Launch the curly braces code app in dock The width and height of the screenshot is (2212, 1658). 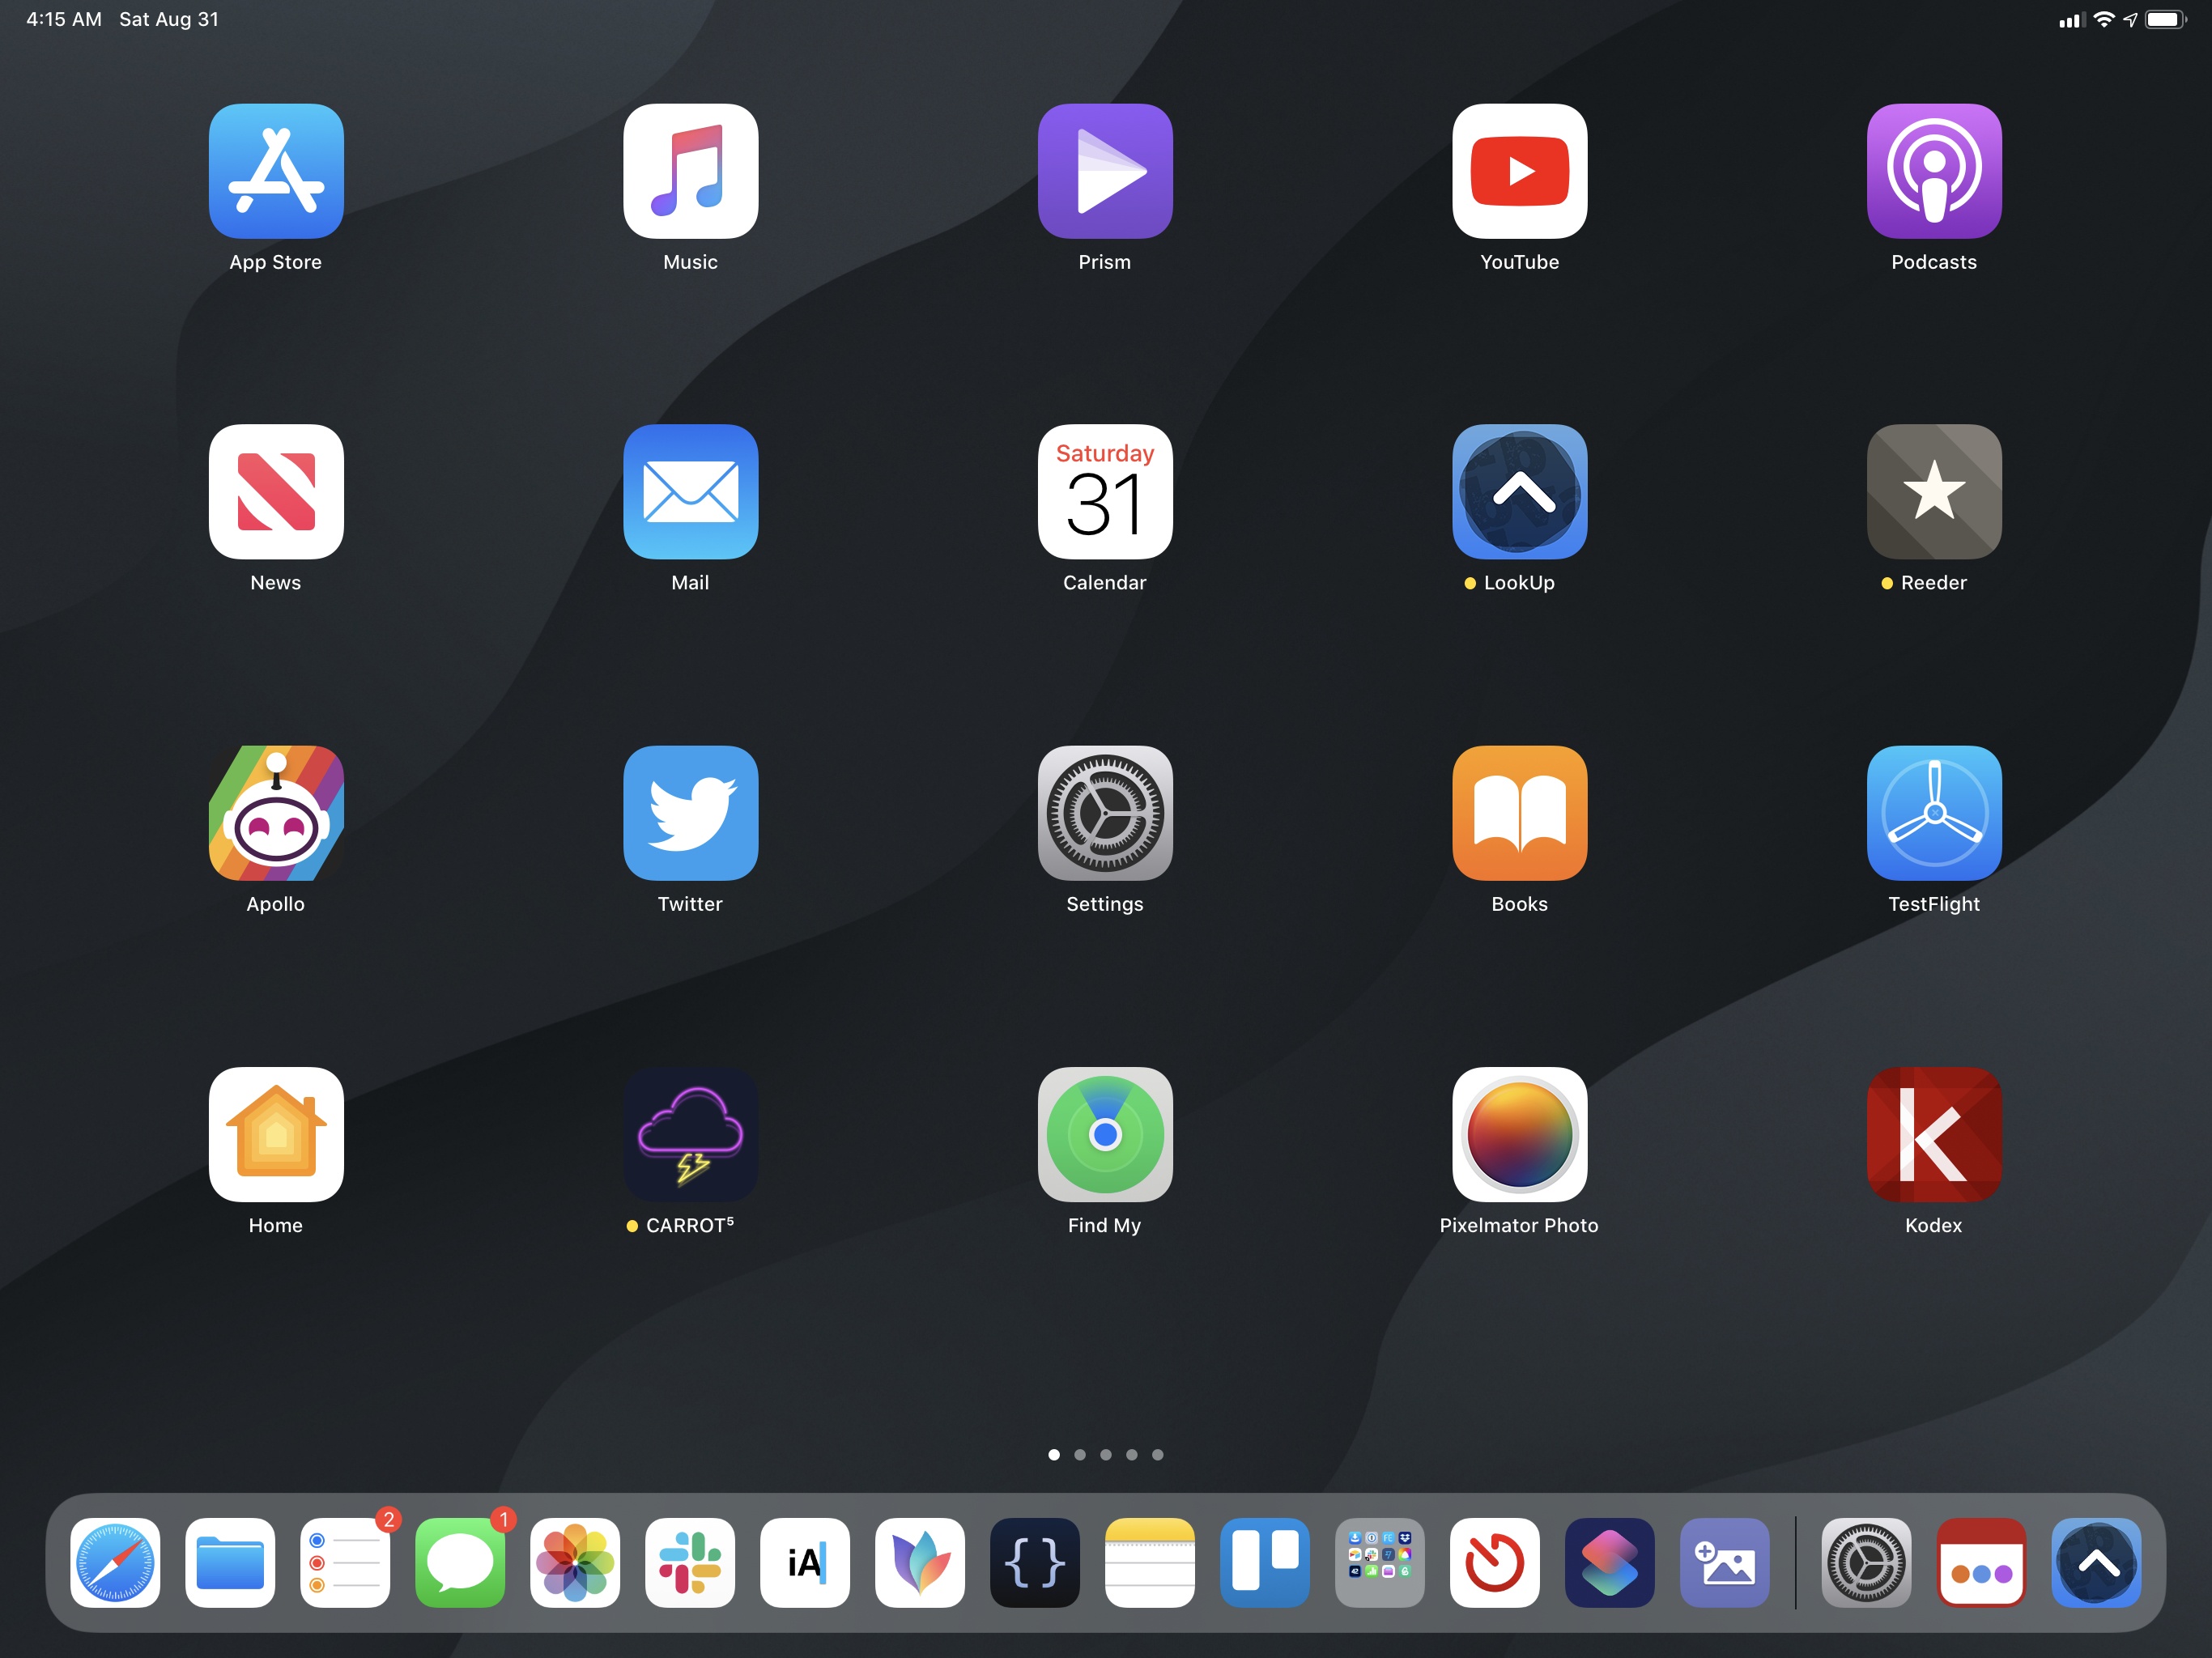click(1035, 1563)
